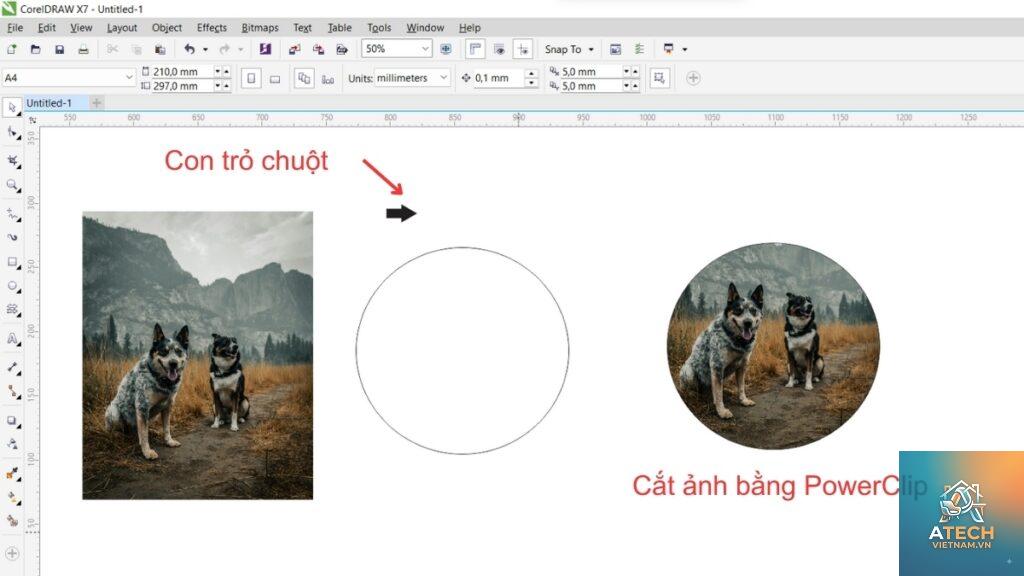Toggle Show grid button
This screenshot has width=1024, height=576.
[499, 49]
